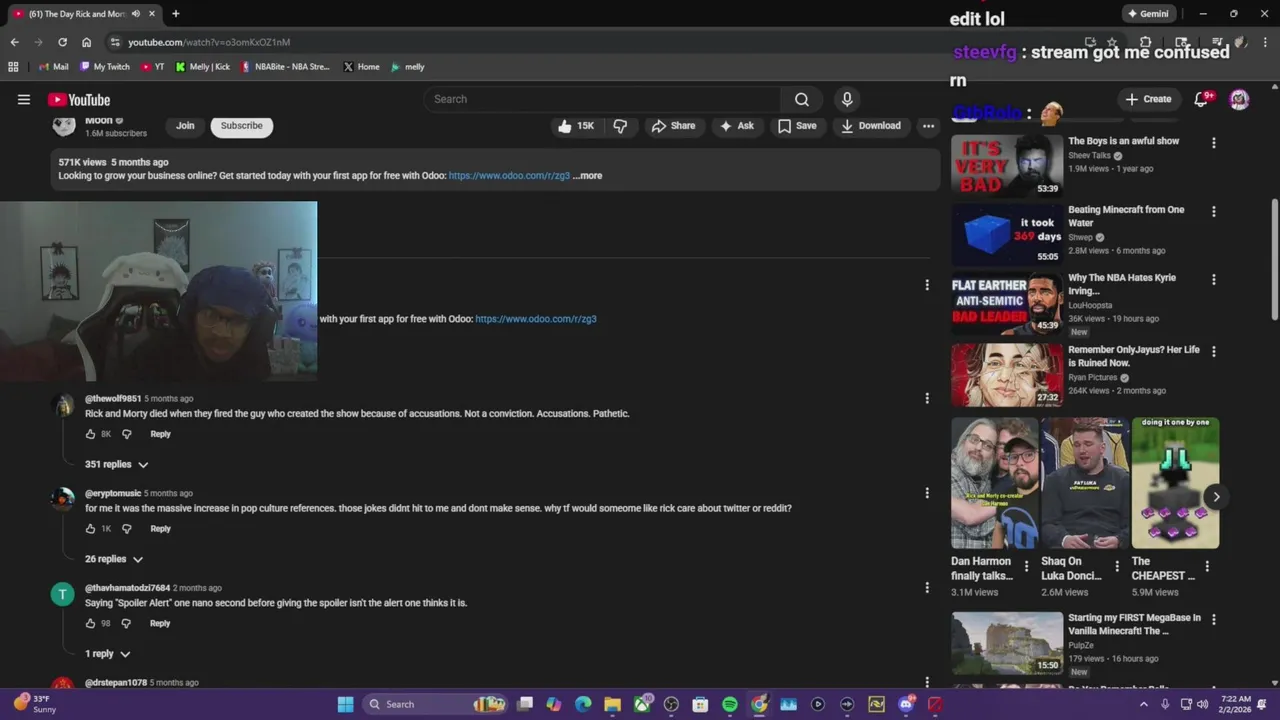The height and width of the screenshot is (720, 1280).
Task: Open Windows Start menu
Action: [x=345, y=704]
